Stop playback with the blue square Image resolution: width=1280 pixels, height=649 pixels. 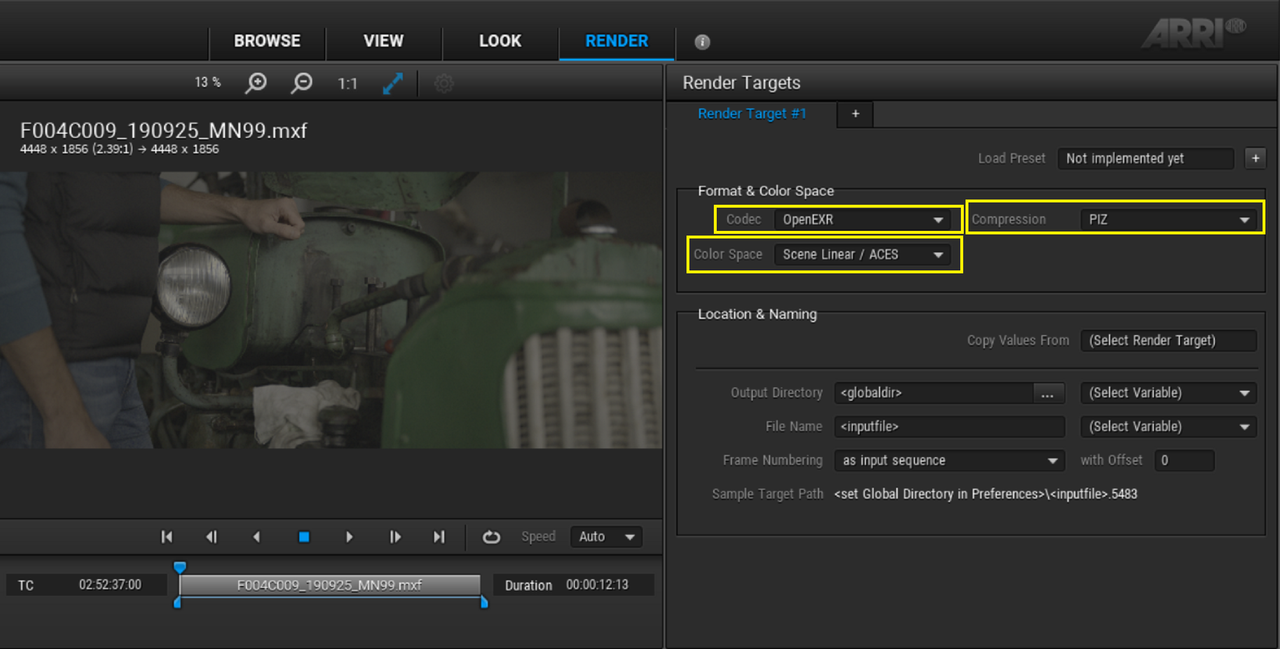point(304,537)
